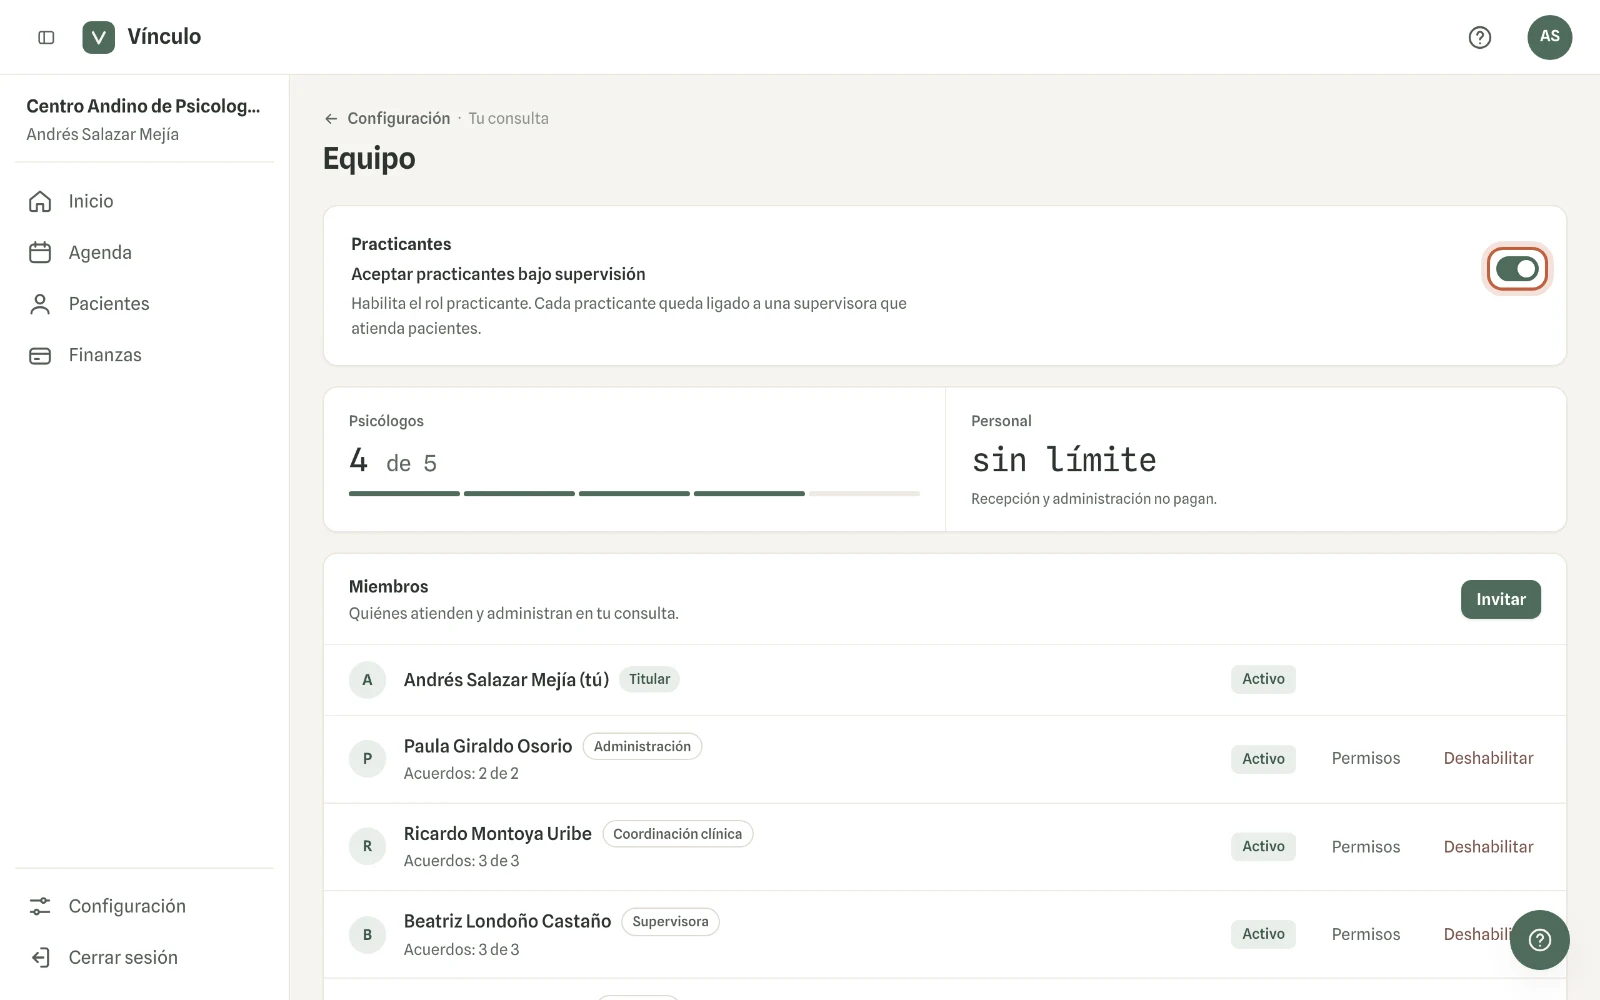Screen dimensions: 1600x1000
Task: Click Configuración breadcrumb link
Action: coord(399,118)
